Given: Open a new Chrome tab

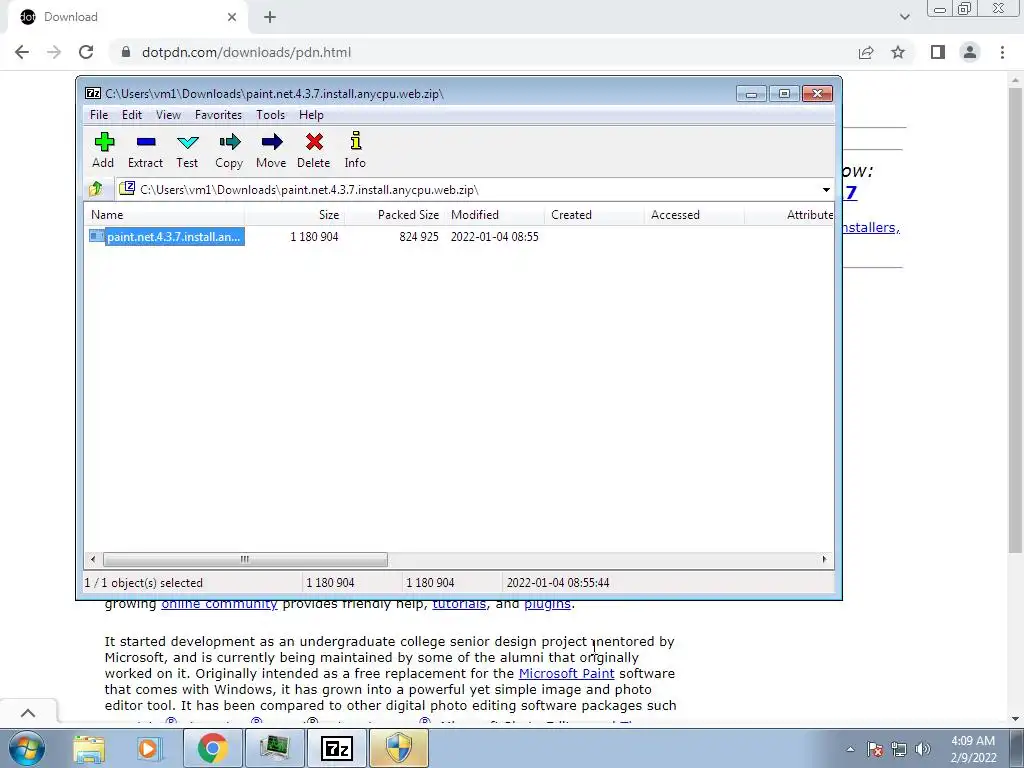Looking at the screenshot, I should pos(270,17).
